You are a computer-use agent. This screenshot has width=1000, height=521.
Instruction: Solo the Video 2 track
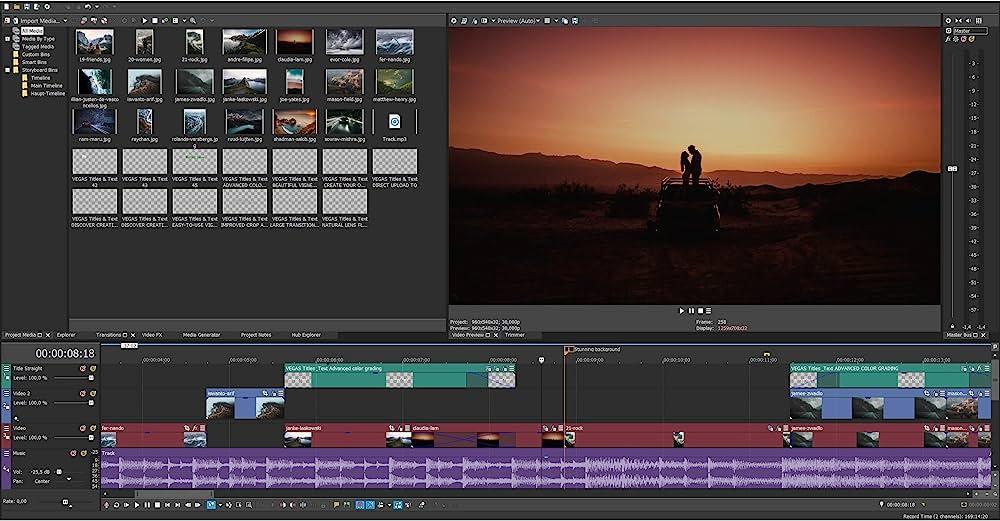92,394
